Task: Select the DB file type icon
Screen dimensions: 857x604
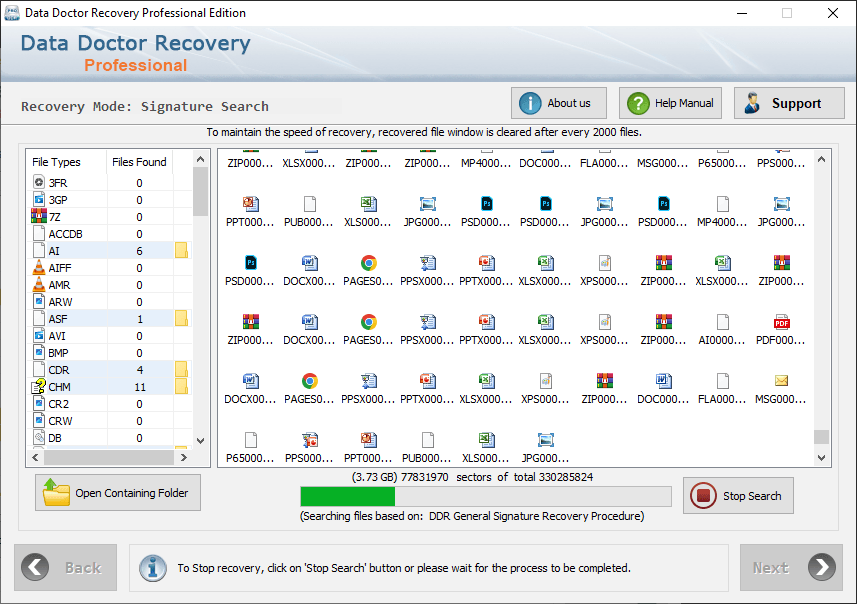Action: click(x=39, y=437)
